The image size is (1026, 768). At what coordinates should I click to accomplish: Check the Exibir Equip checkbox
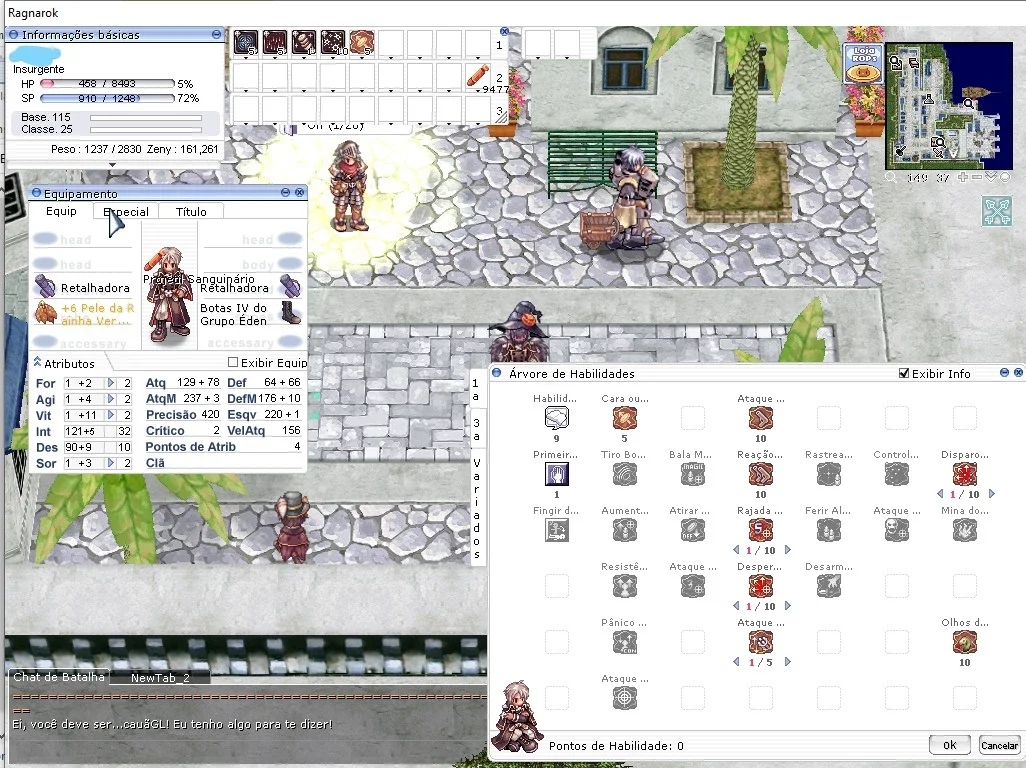point(232,362)
